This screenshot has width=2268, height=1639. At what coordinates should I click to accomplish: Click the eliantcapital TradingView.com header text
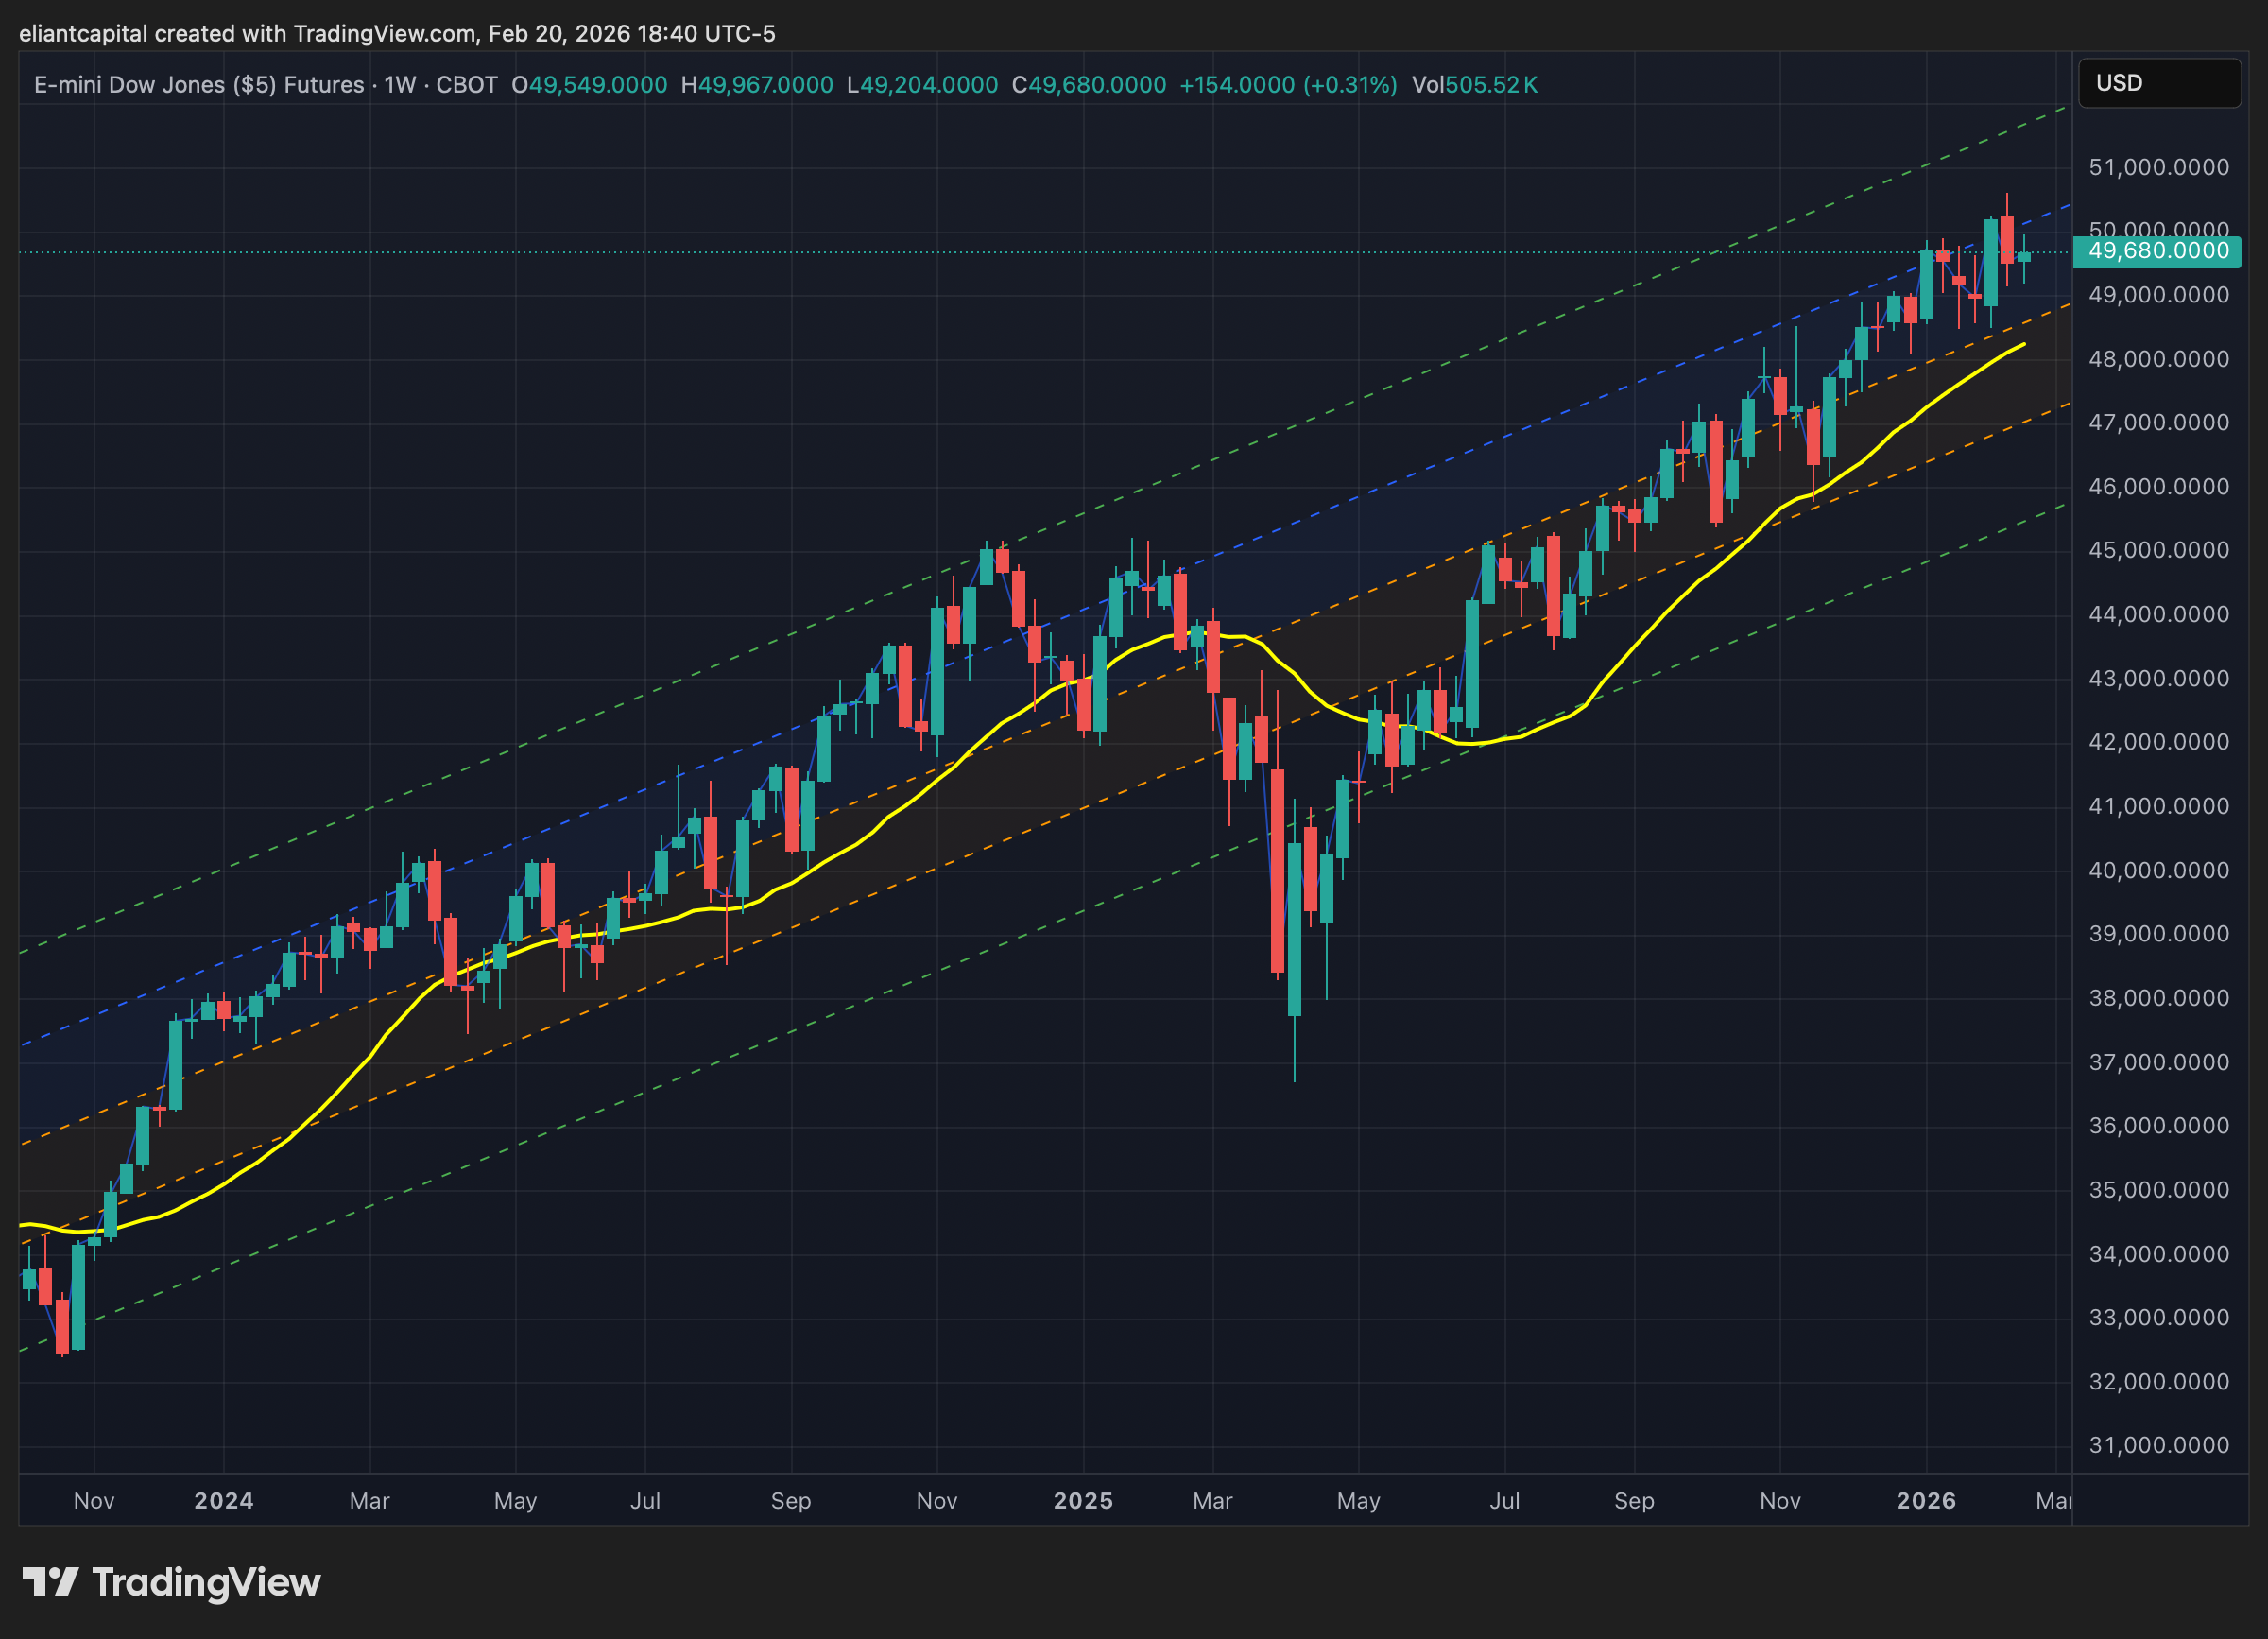pos(397,34)
